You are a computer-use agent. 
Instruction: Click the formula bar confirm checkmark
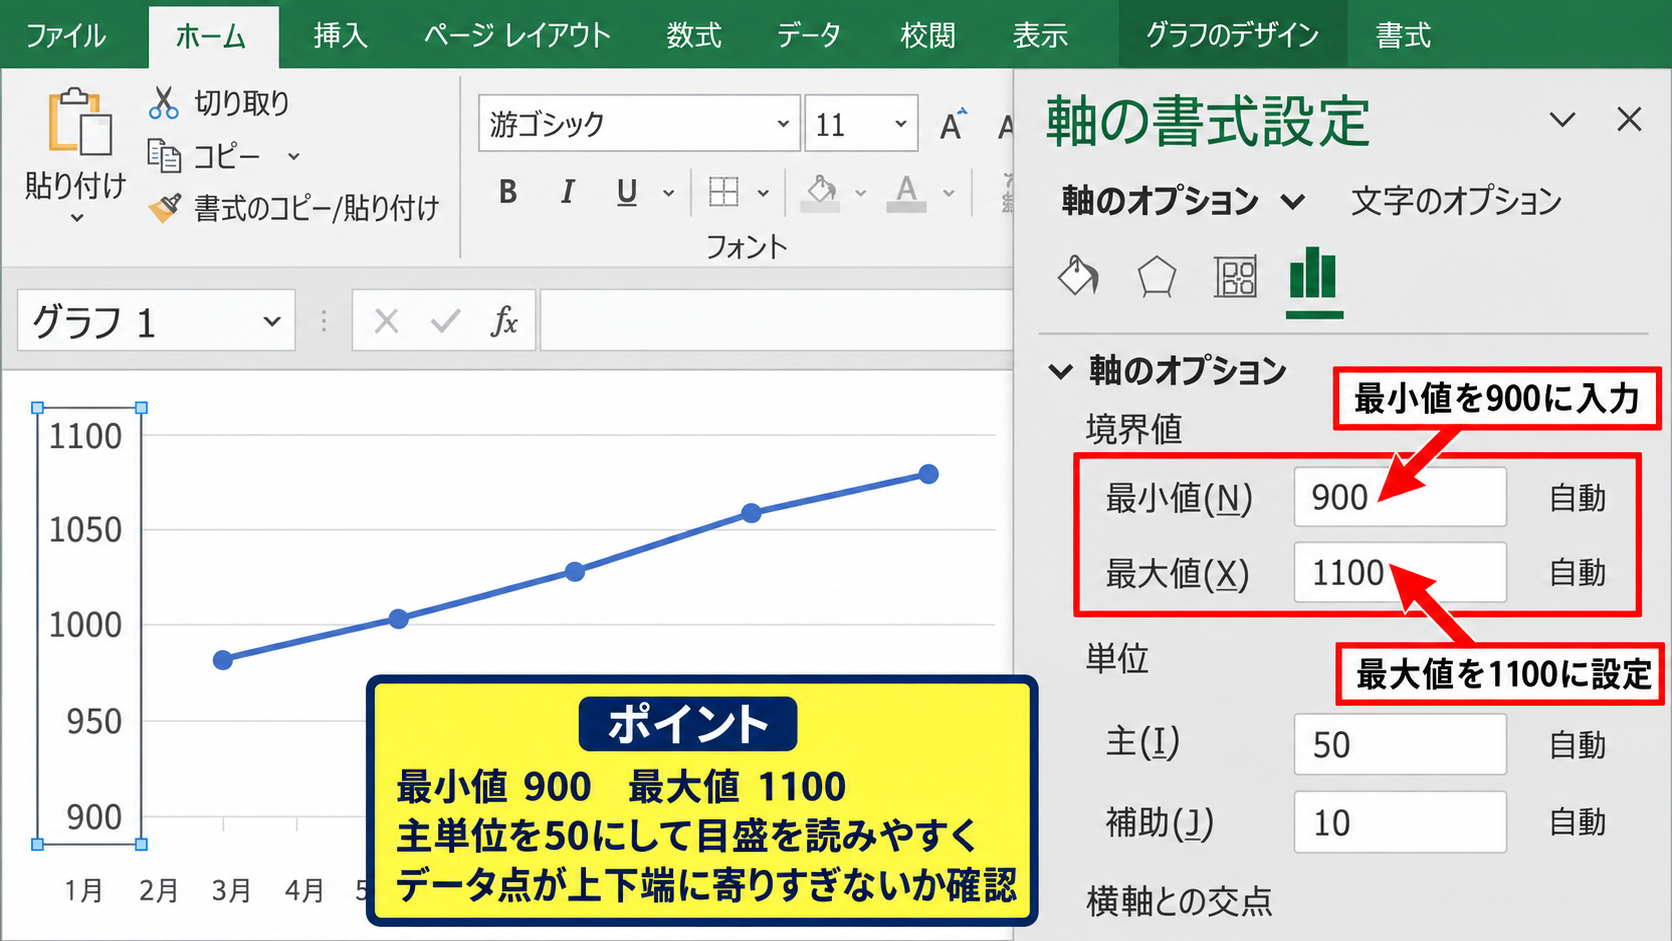[445, 321]
